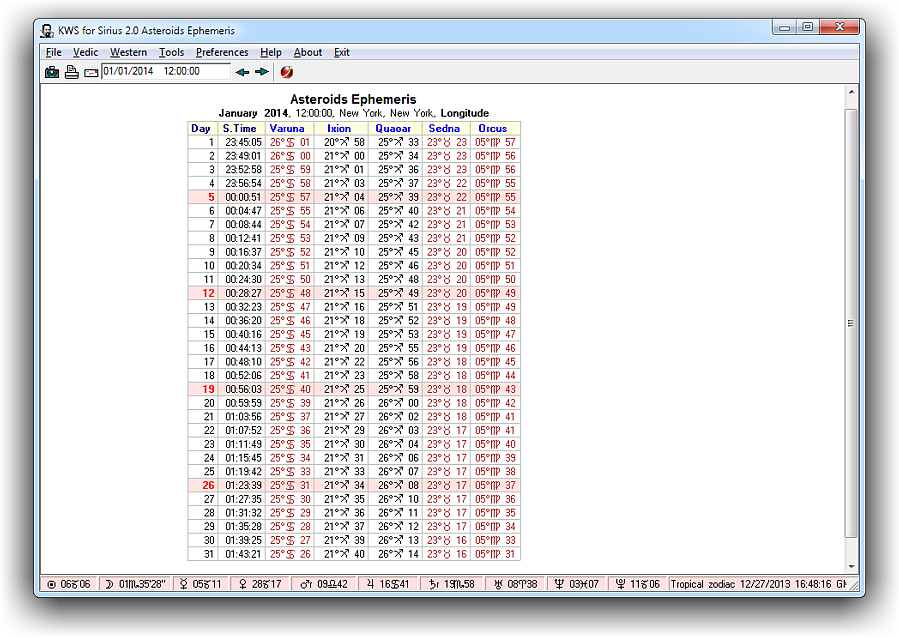
Task: Go to previous month with left arrow
Action: pos(242,72)
